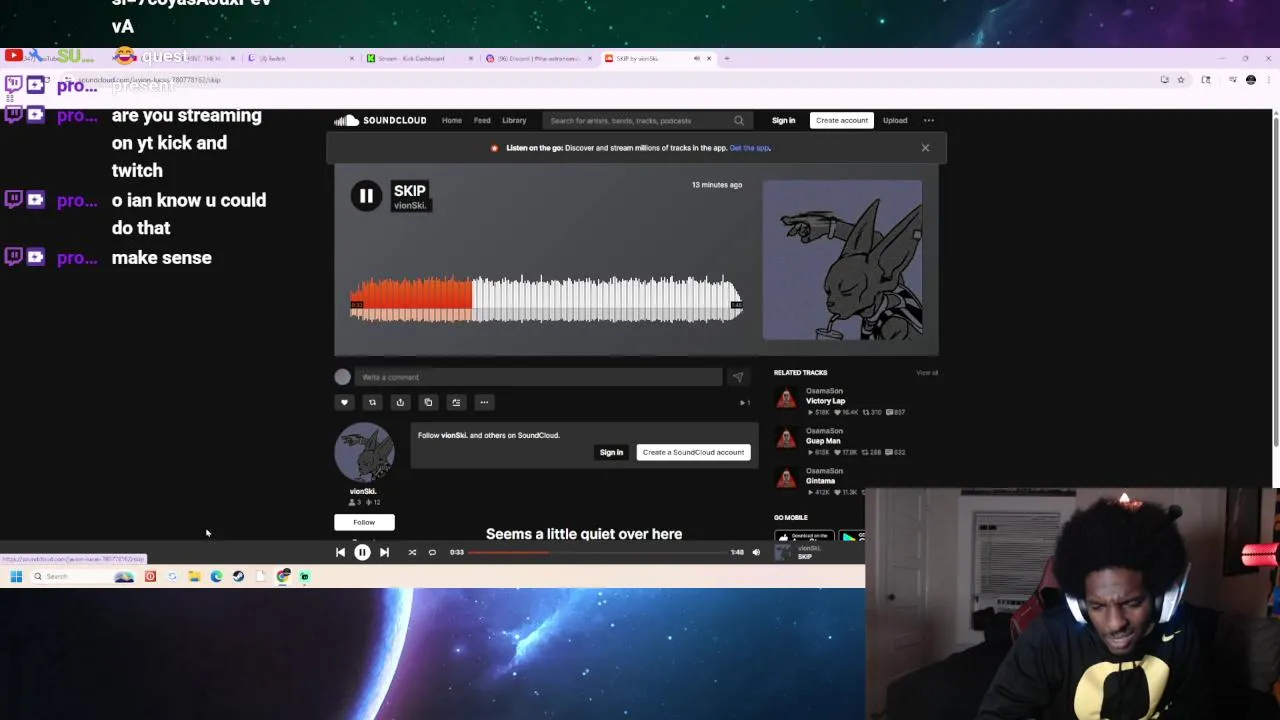1280x720 pixels.
Task: Switch to the Twitch browser tab
Action: (300, 58)
